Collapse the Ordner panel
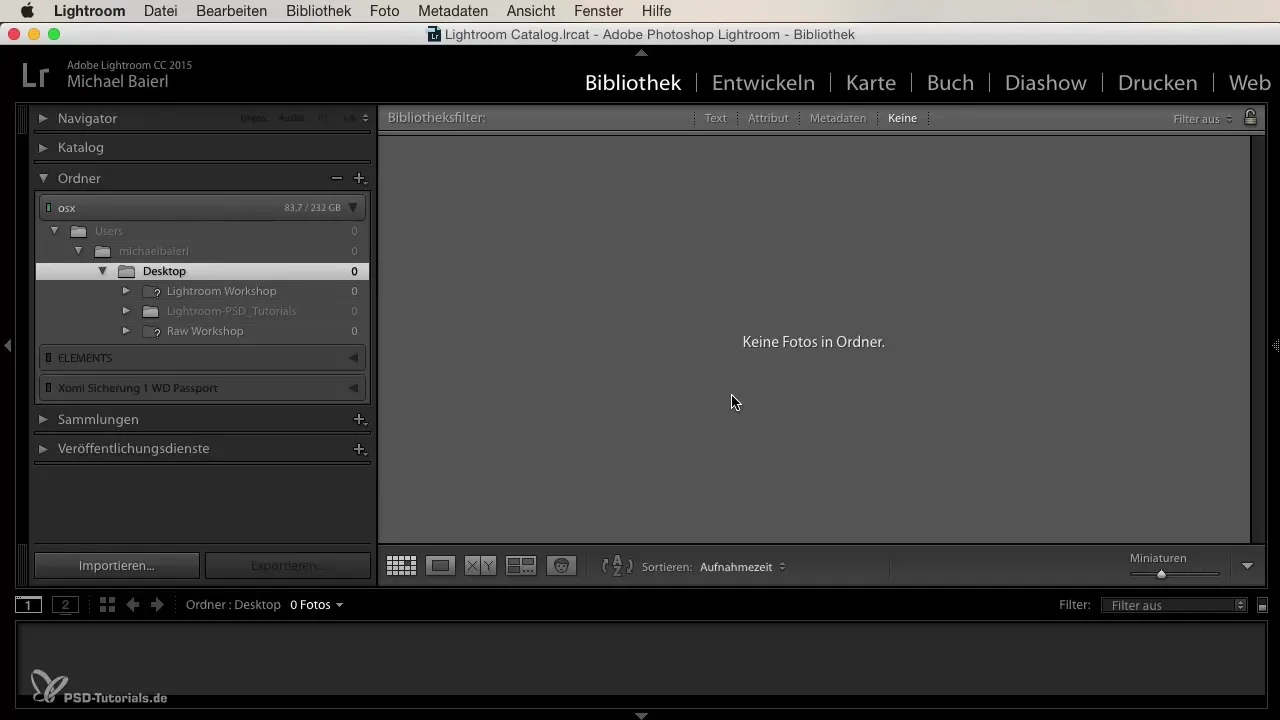 [43, 178]
